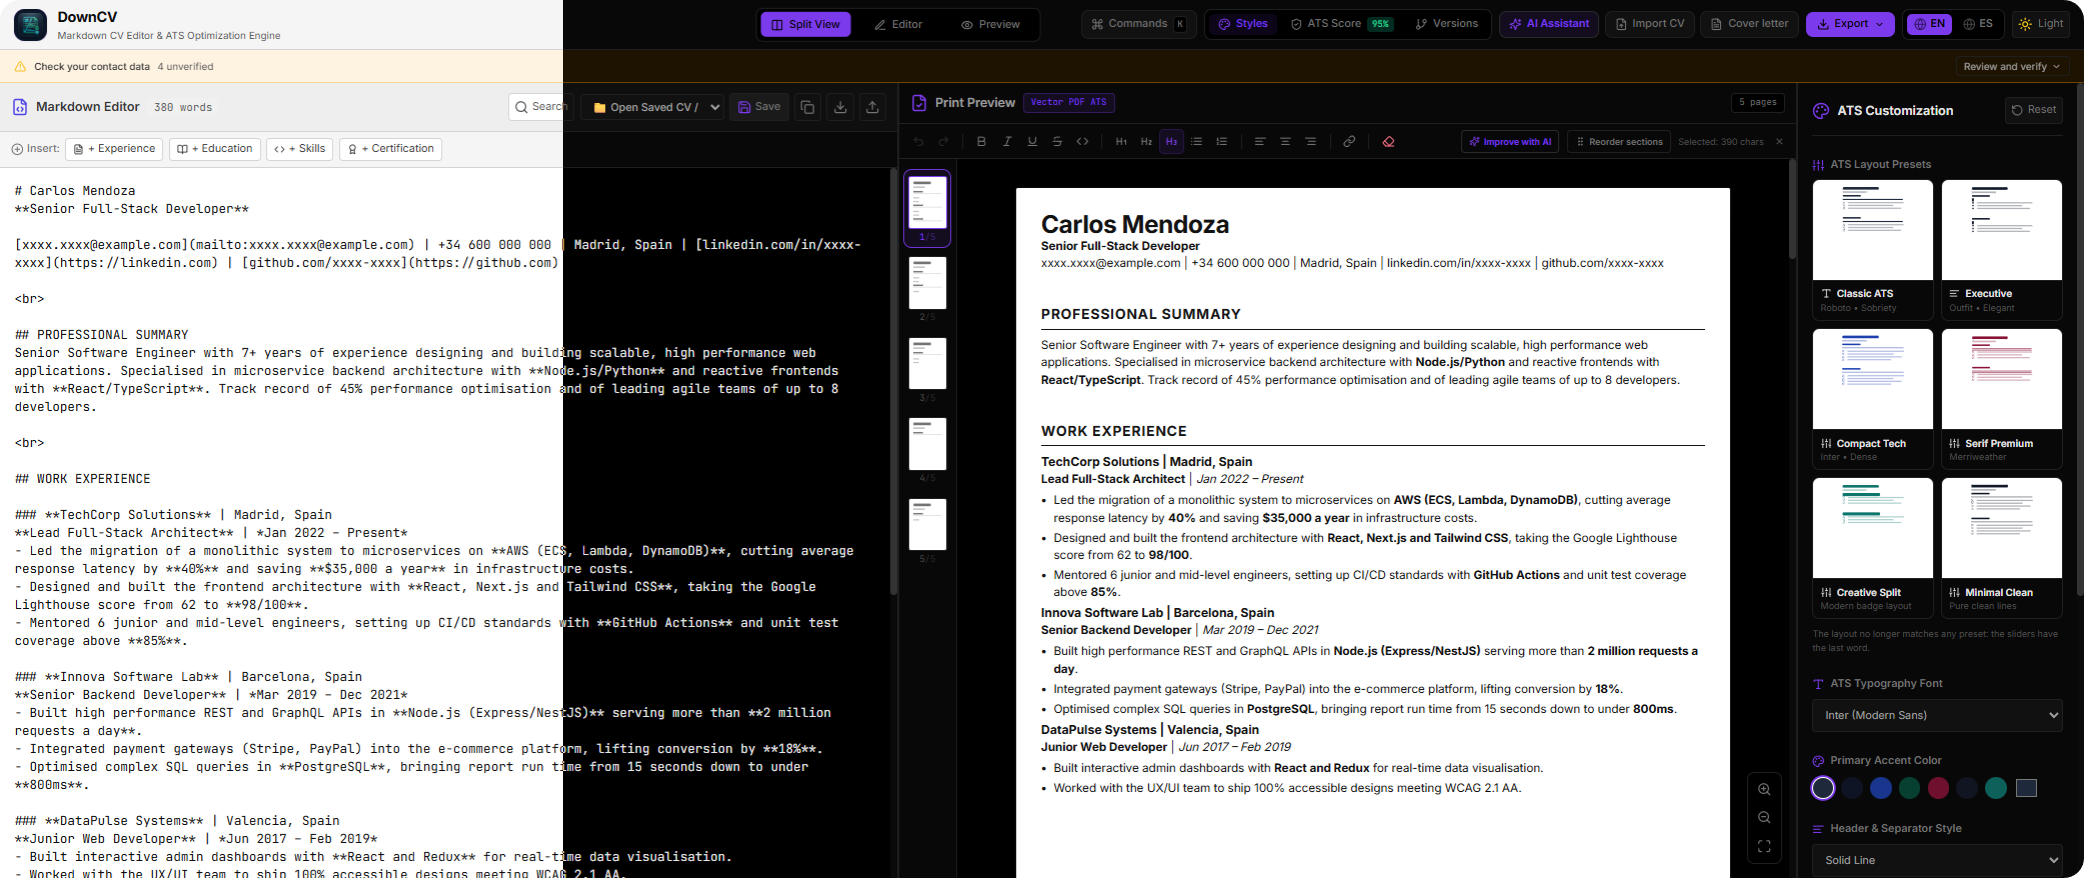The width and height of the screenshot is (2084, 878).
Task: Open the Versions tab
Action: pos(1447,24)
